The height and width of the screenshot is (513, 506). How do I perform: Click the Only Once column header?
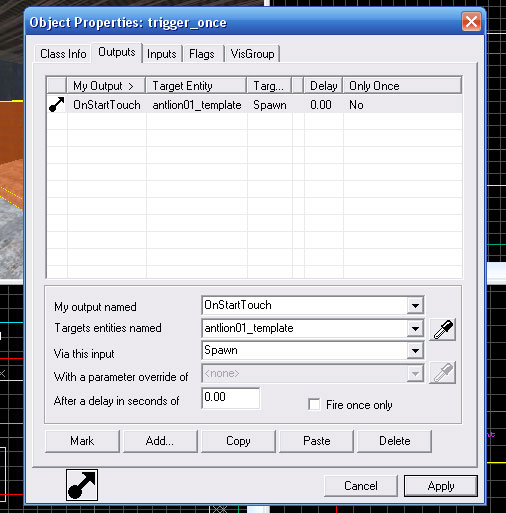pos(402,86)
